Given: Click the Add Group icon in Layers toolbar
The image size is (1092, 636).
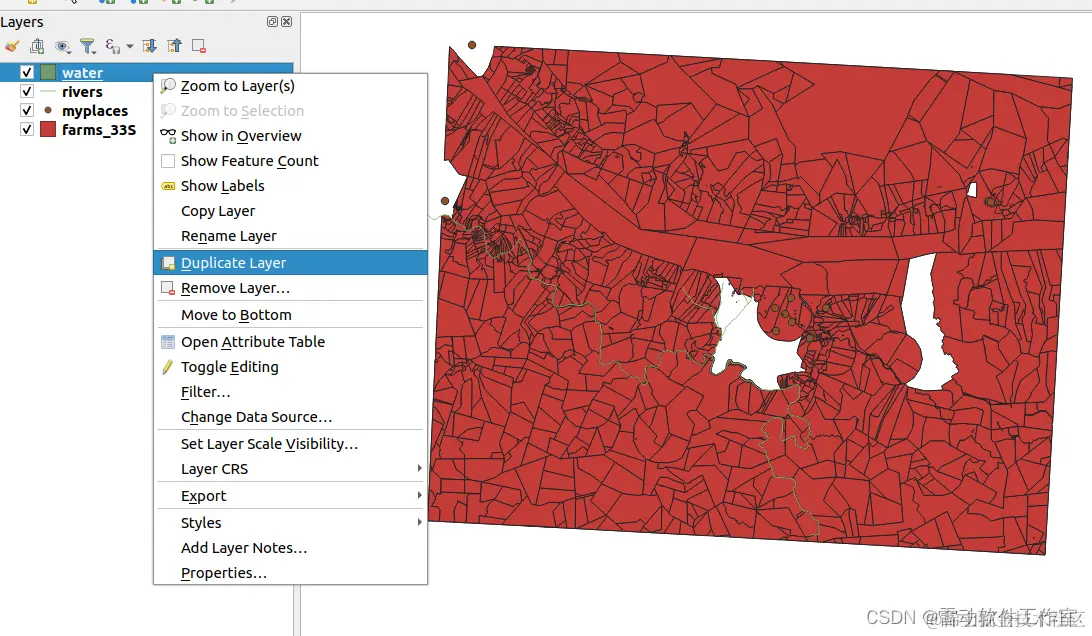Looking at the screenshot, I should click(37, 47).
